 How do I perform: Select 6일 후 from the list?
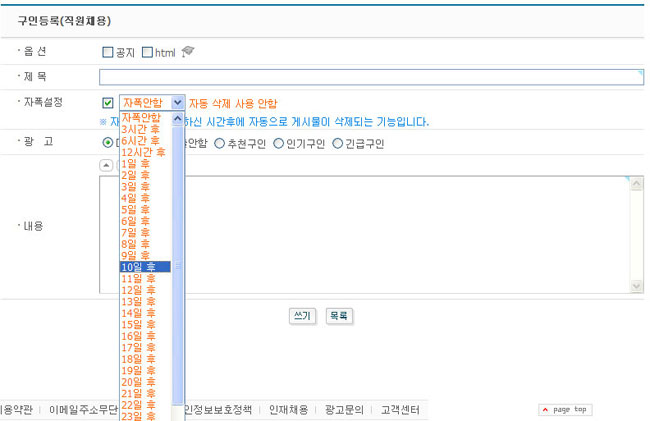click(x=145, y=221)
